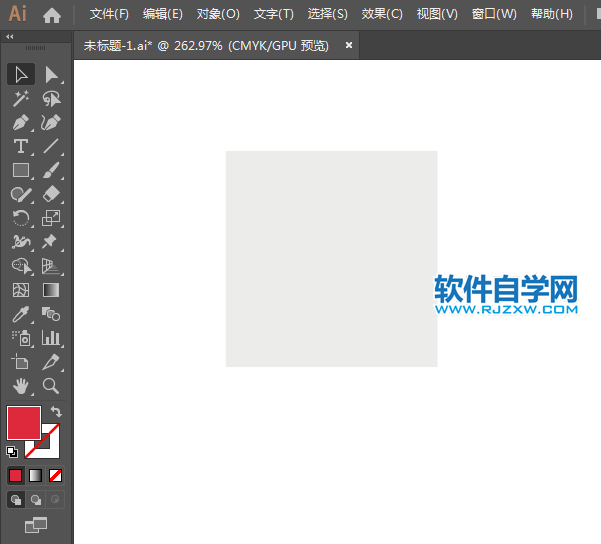Choose the Artboard tool
Screen dimensions: 601x544
[21, 362]
